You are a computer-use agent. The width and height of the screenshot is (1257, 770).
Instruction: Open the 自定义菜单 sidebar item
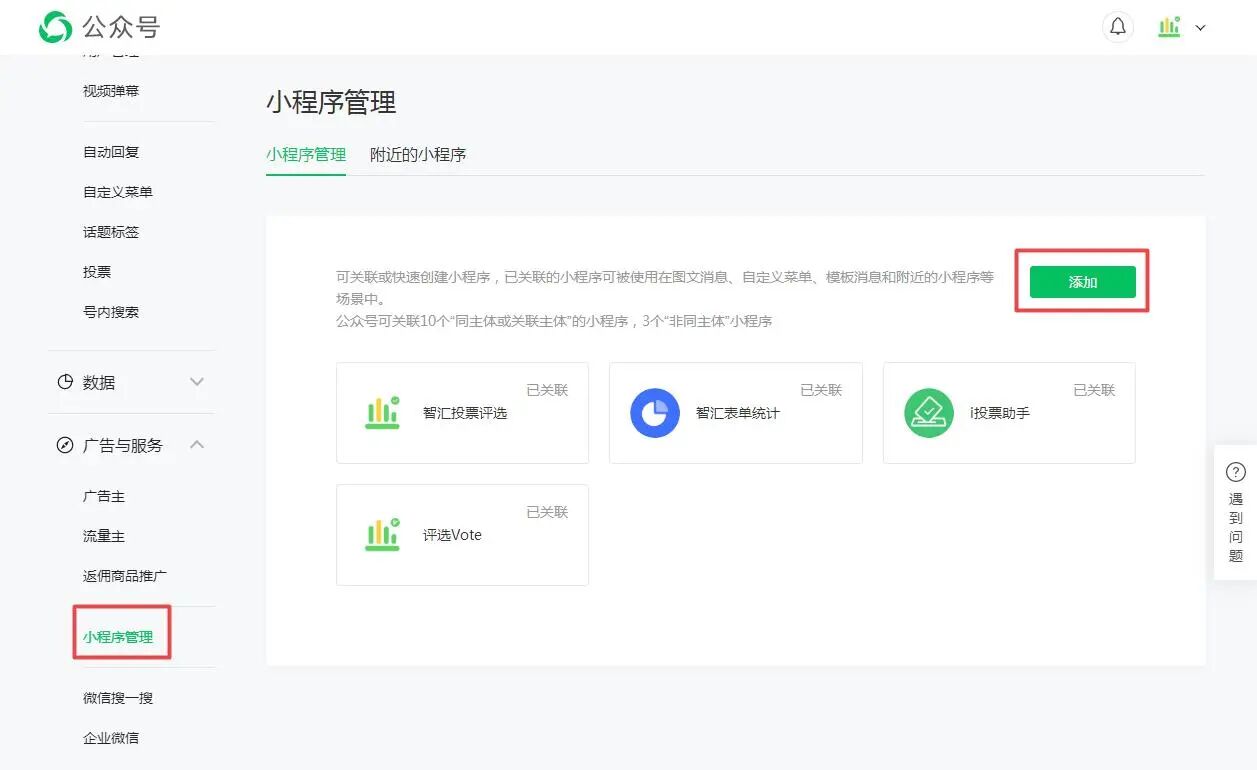point(118,192)
